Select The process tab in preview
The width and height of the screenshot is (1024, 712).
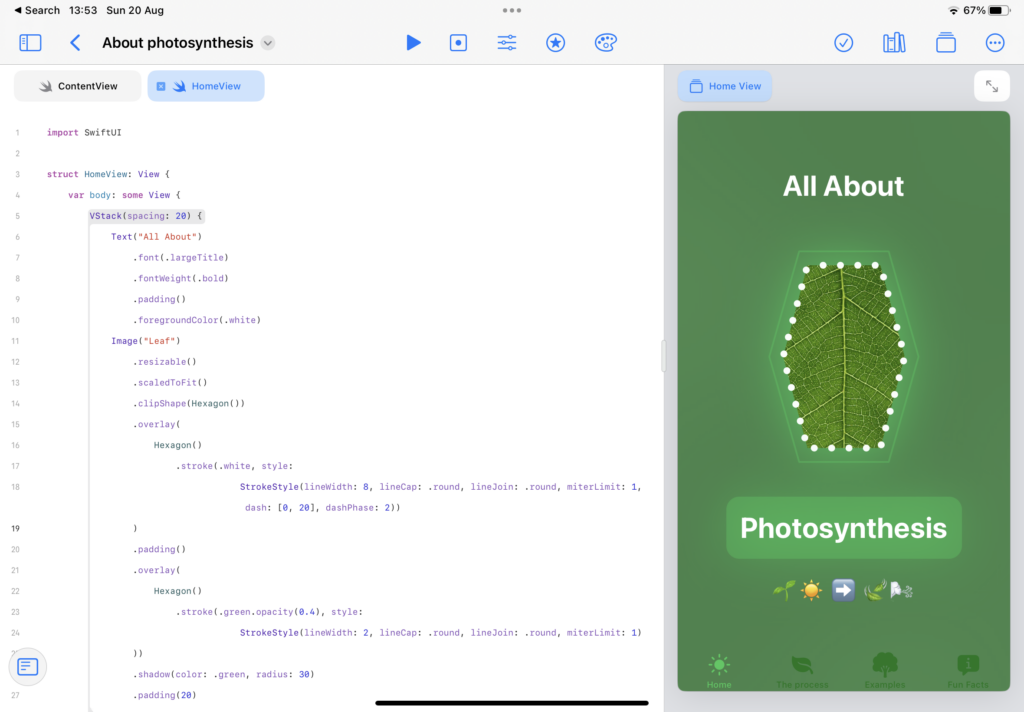coord(802,671)
